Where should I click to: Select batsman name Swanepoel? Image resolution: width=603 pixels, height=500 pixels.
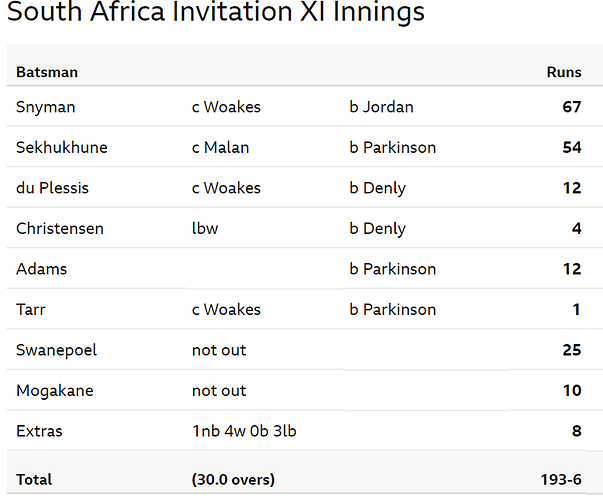(x=57, y=350)
